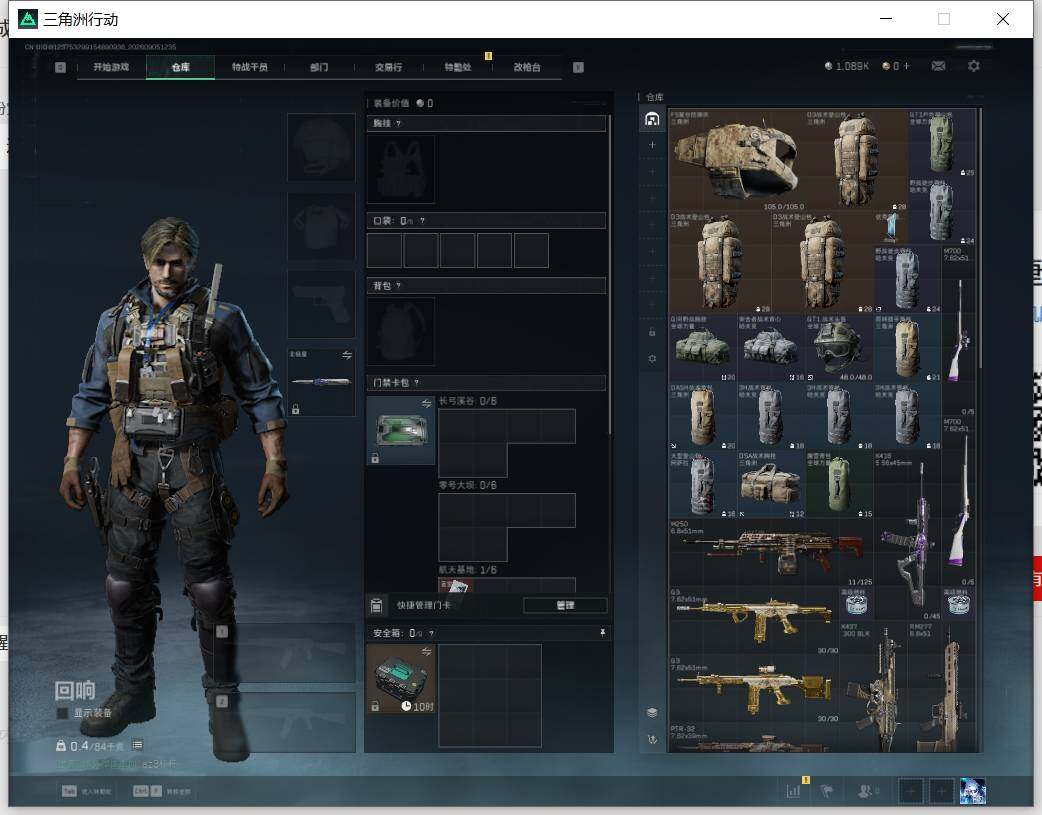1042x815 pixels.
Task: Open help question mark beside 门禁卡包
Action: (x=417, y=382)
